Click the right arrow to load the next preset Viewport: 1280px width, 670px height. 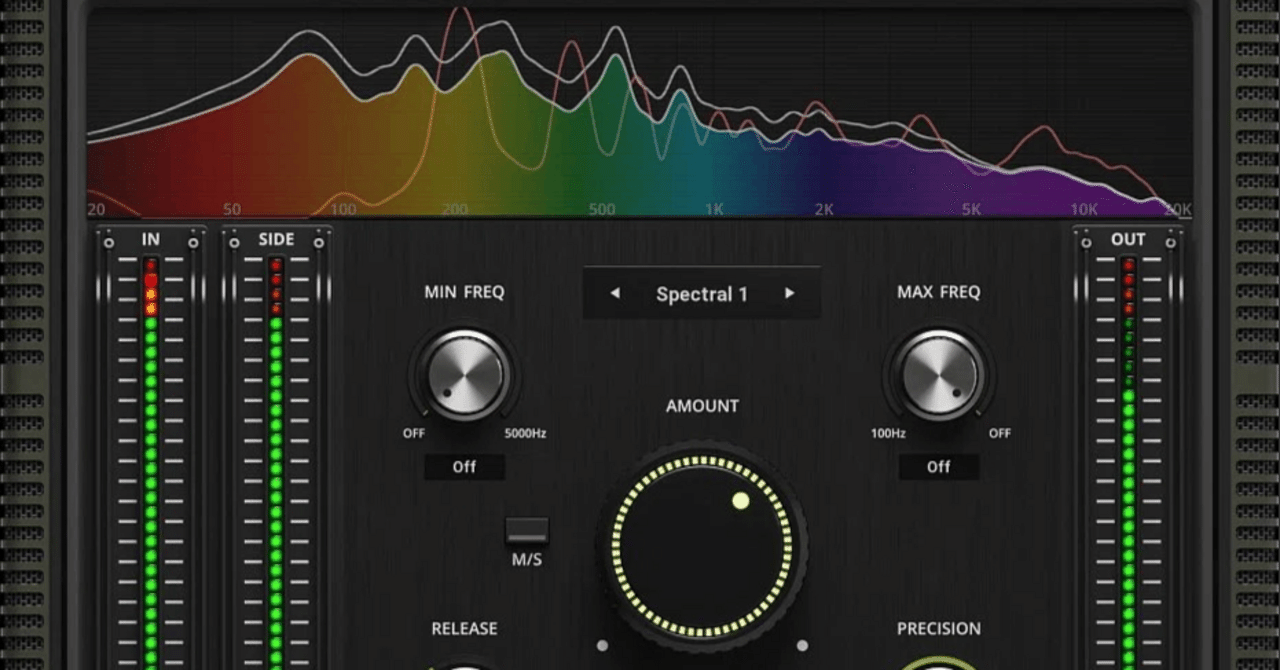[x=789, y=293]
